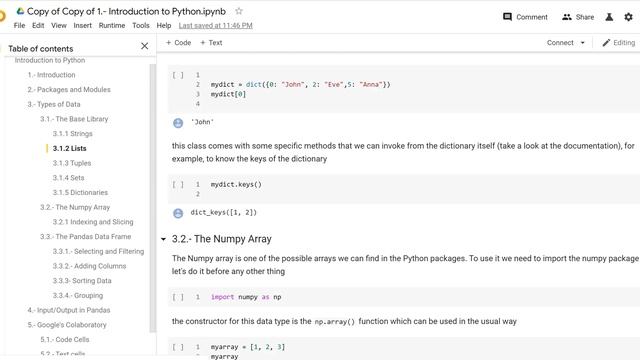Open the Help menu
This screenshot has width=640, height=360.
(164, 25)
